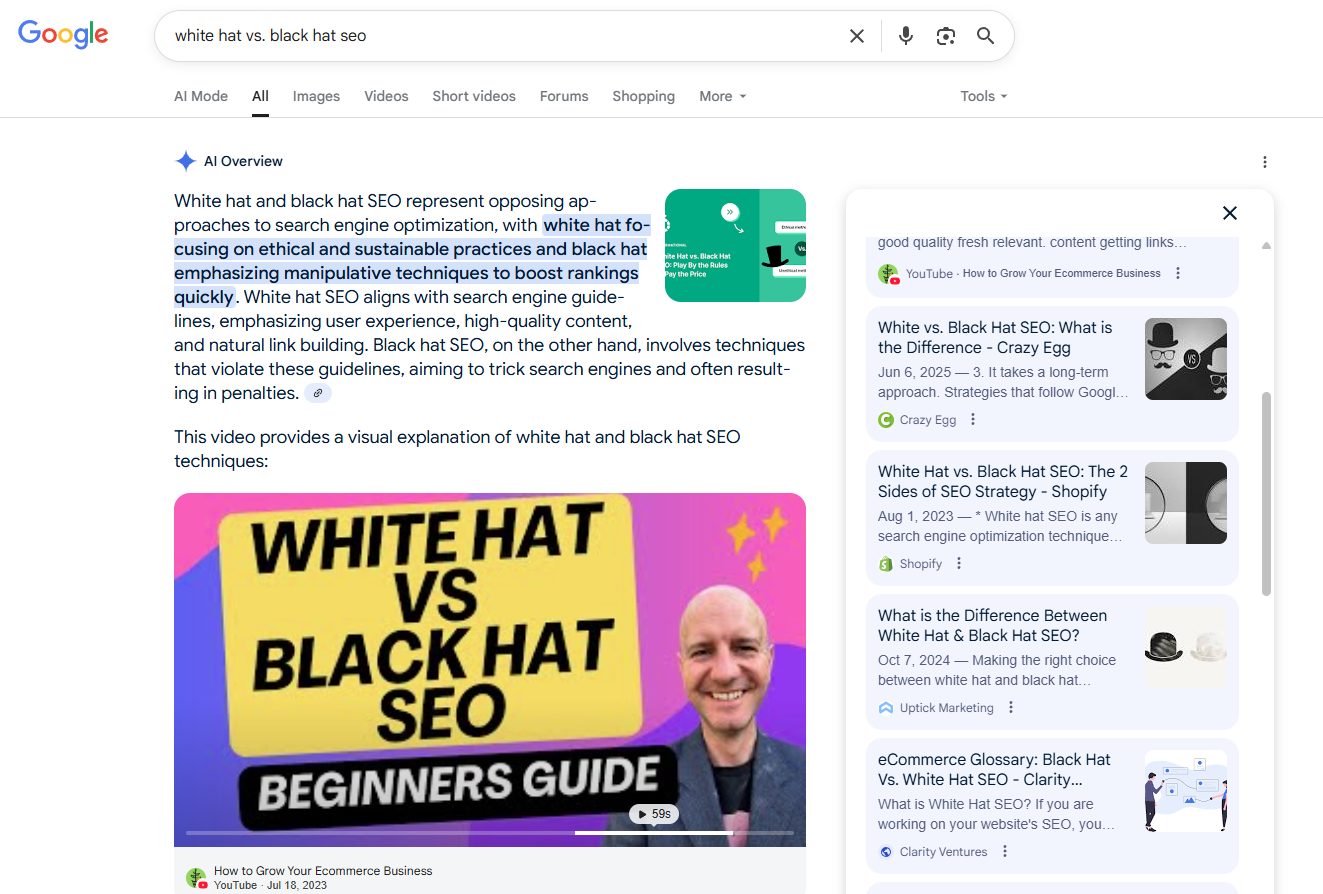Open three-dot menu beside Clarity Ventures
Viewport: 1323px width, 894px height.
[1005, 852]
